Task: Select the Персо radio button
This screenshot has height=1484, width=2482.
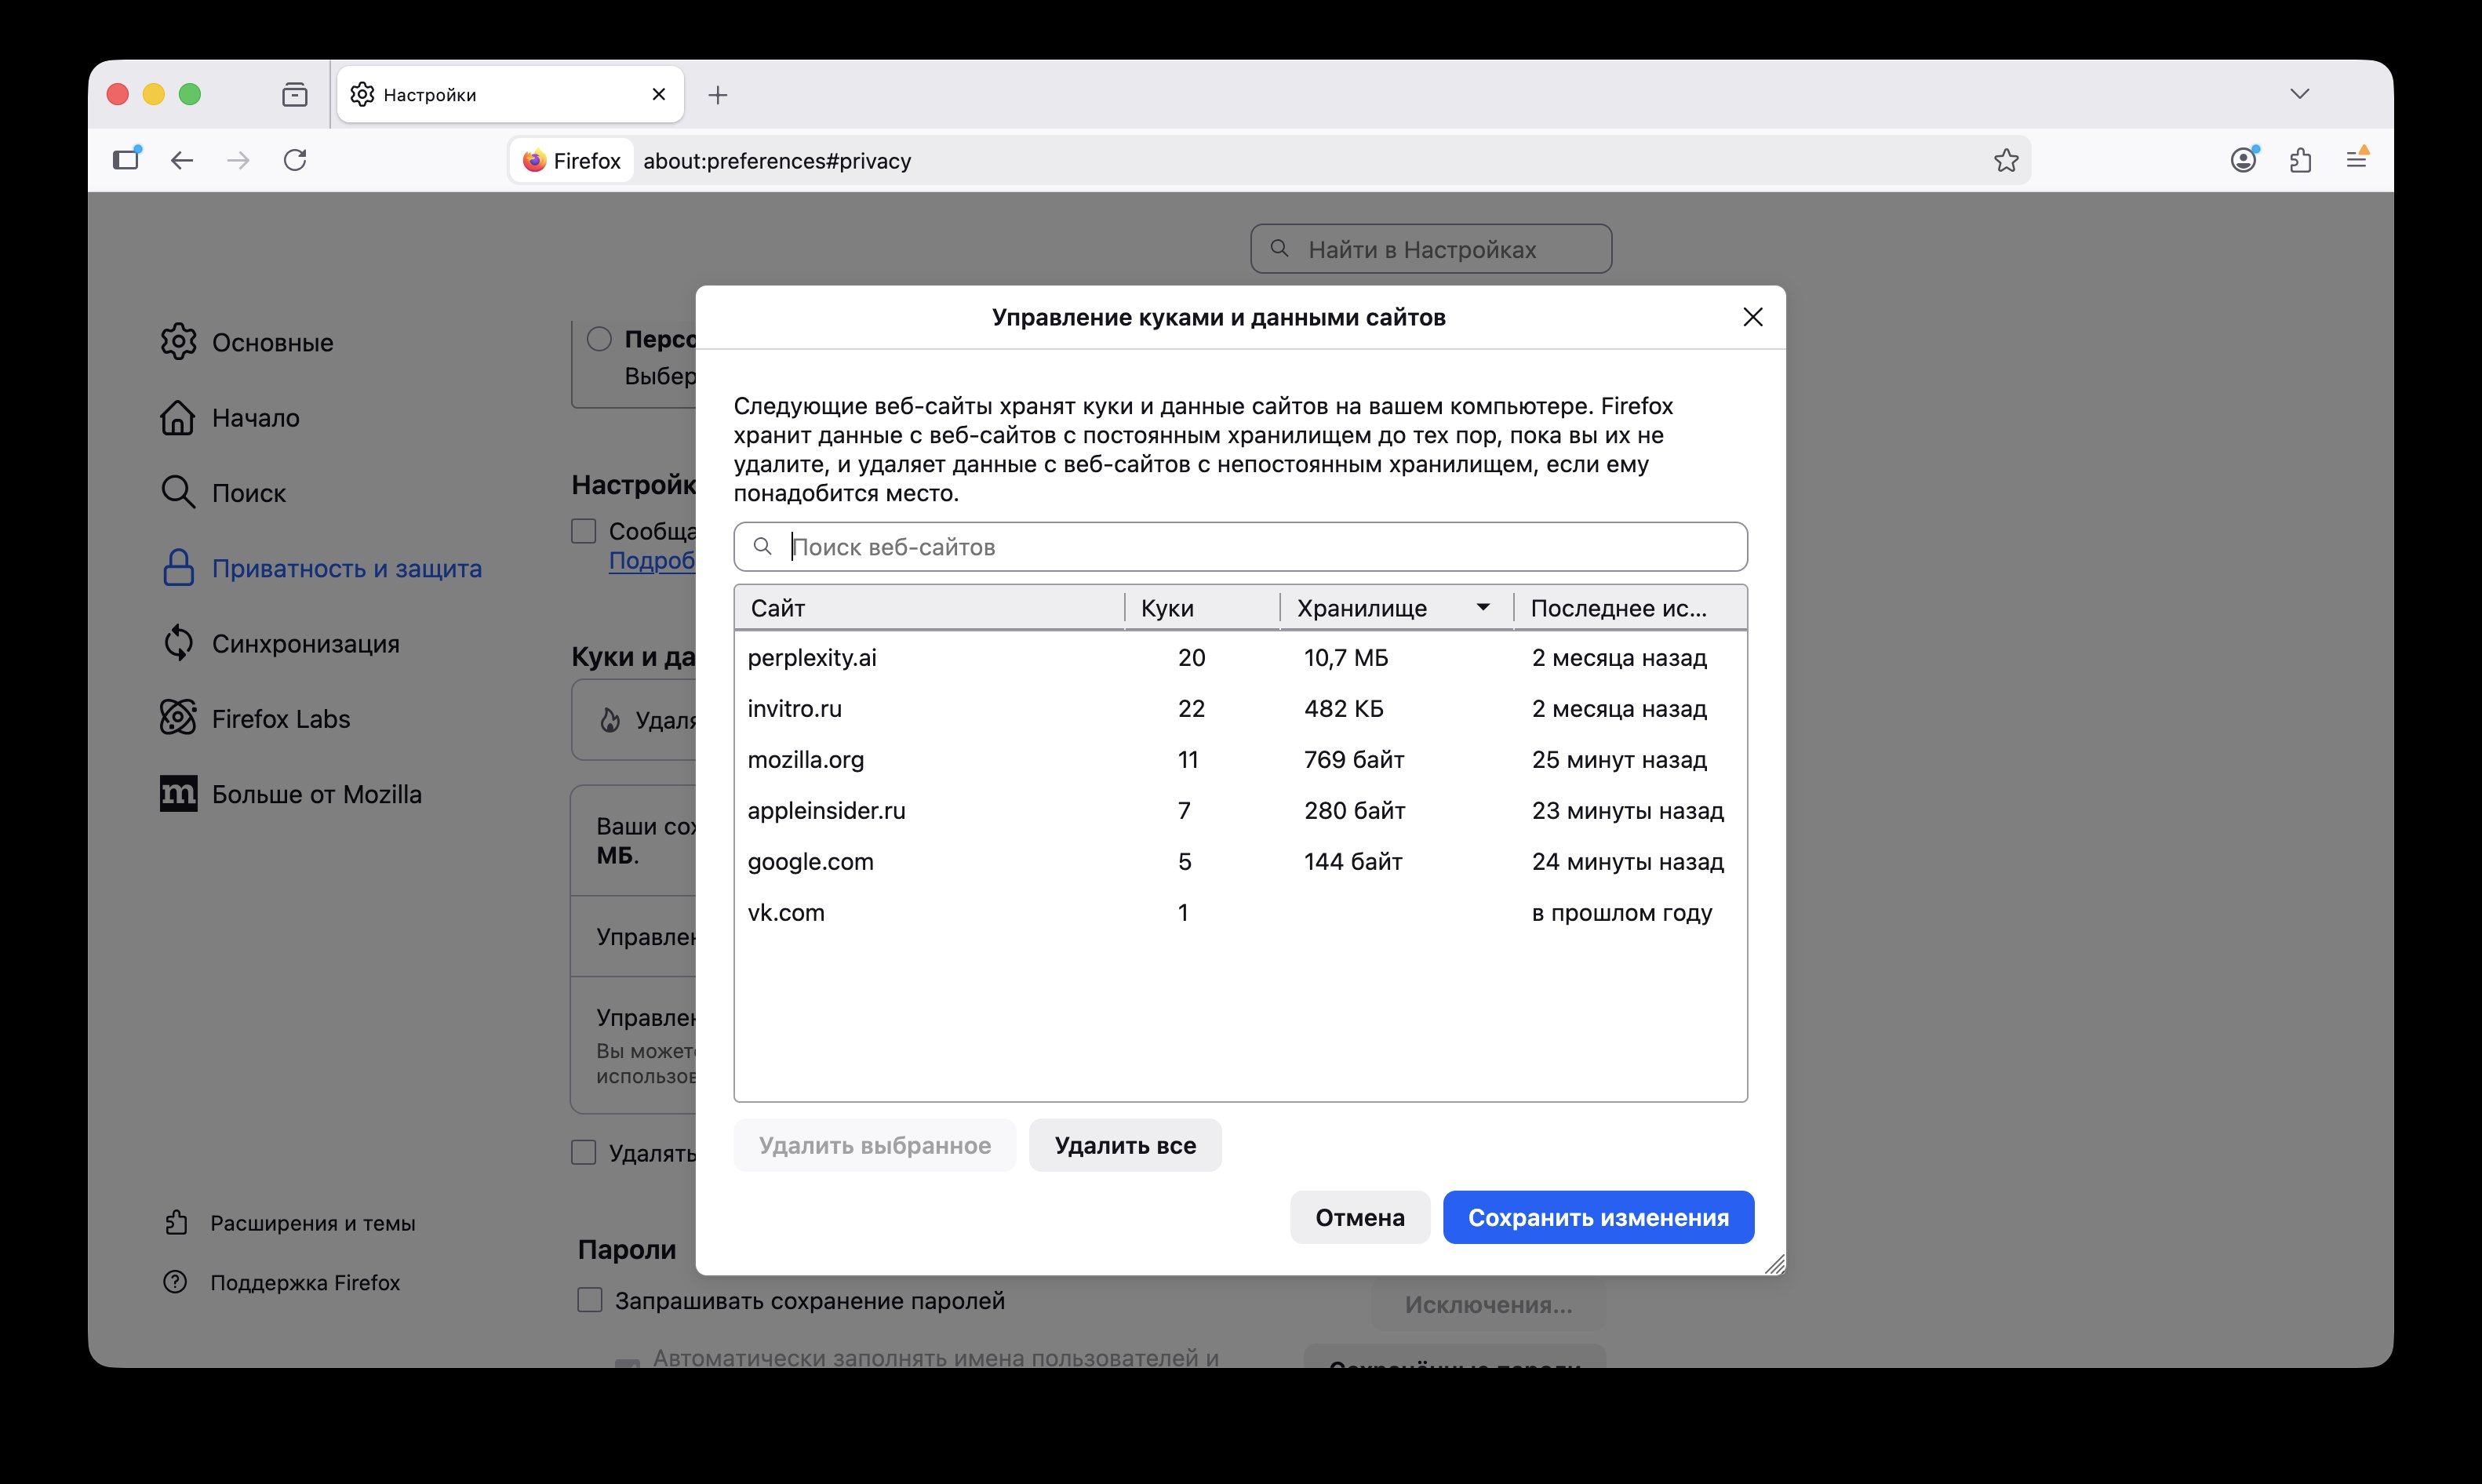Action: [600, 338]
